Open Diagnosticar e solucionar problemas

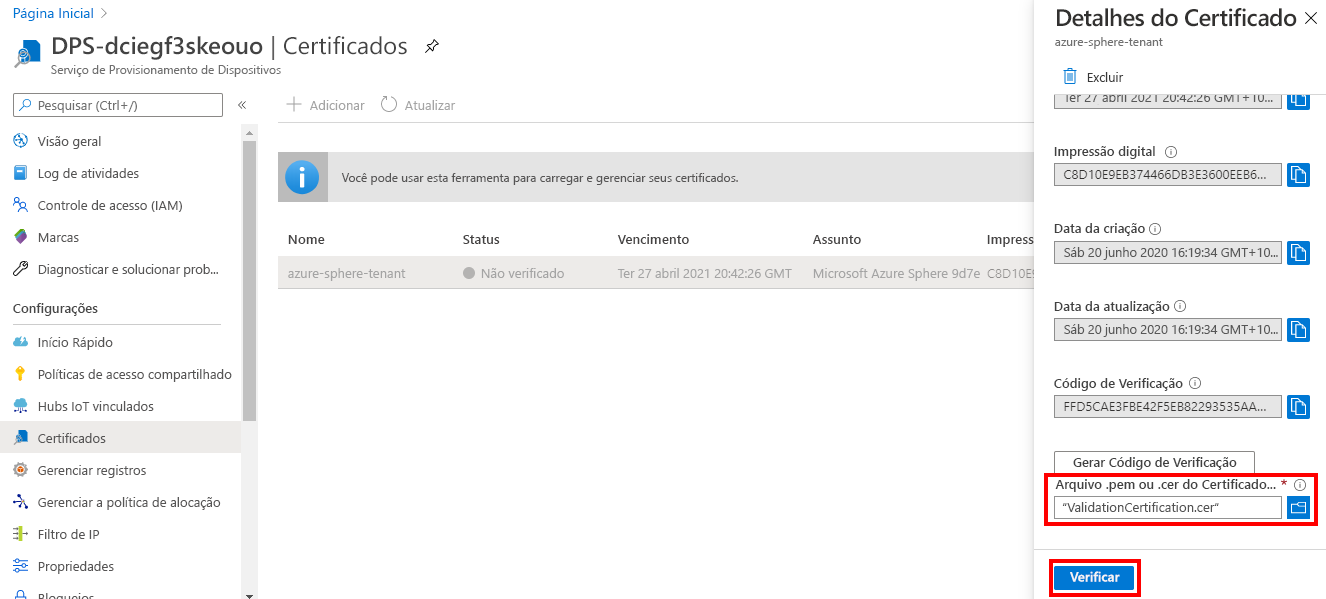[x=126, y=269]
